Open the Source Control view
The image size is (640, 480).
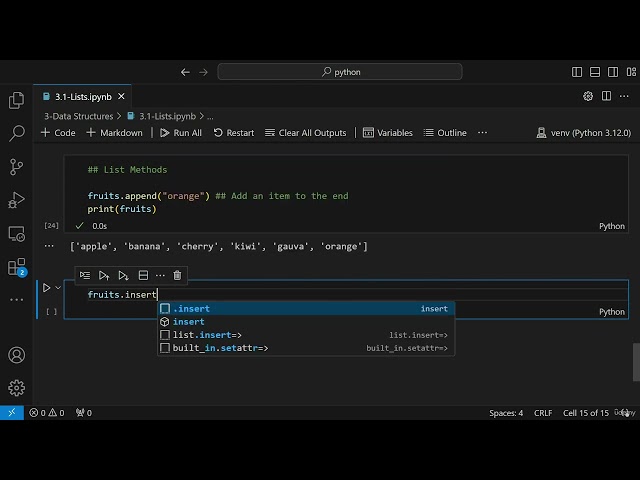point(16,167)
